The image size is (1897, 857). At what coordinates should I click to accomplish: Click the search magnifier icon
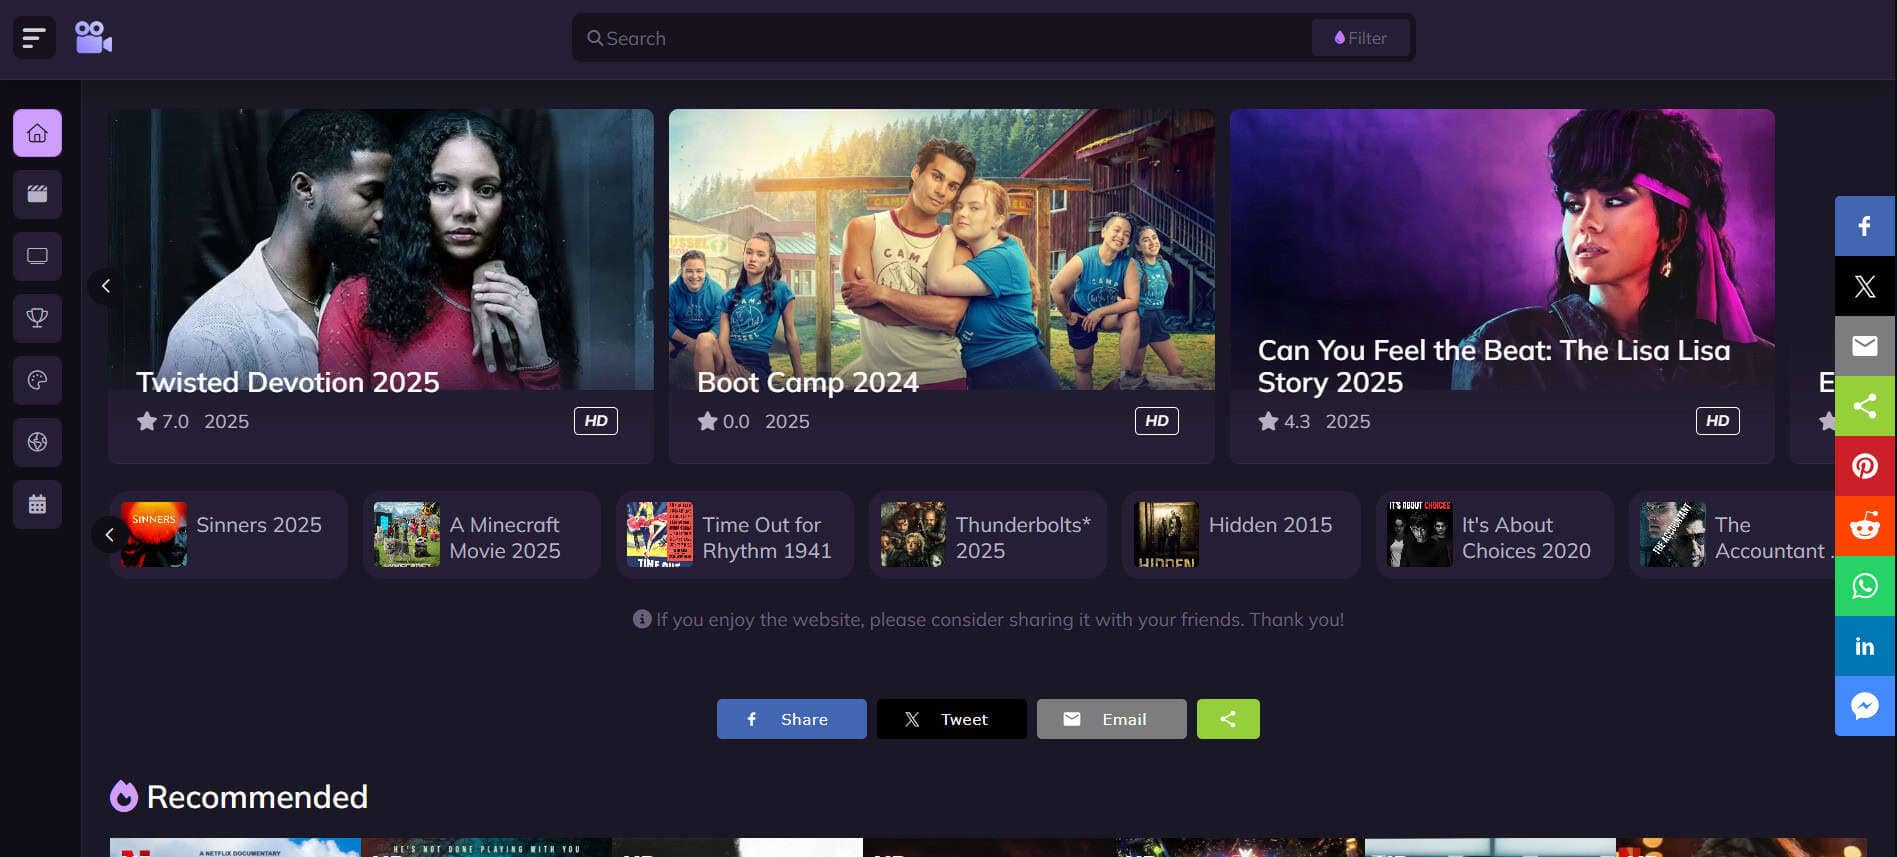[x=595, y=38]
